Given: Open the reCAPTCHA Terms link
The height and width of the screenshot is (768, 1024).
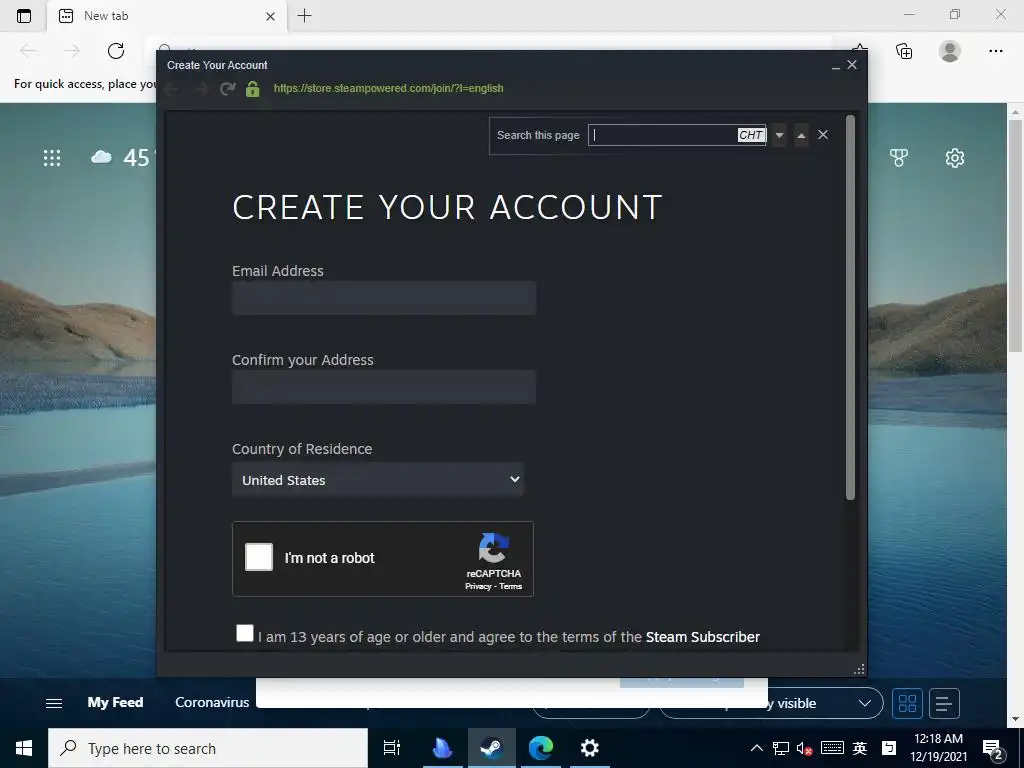Looking at the screenshot, I should coord(511,586).
